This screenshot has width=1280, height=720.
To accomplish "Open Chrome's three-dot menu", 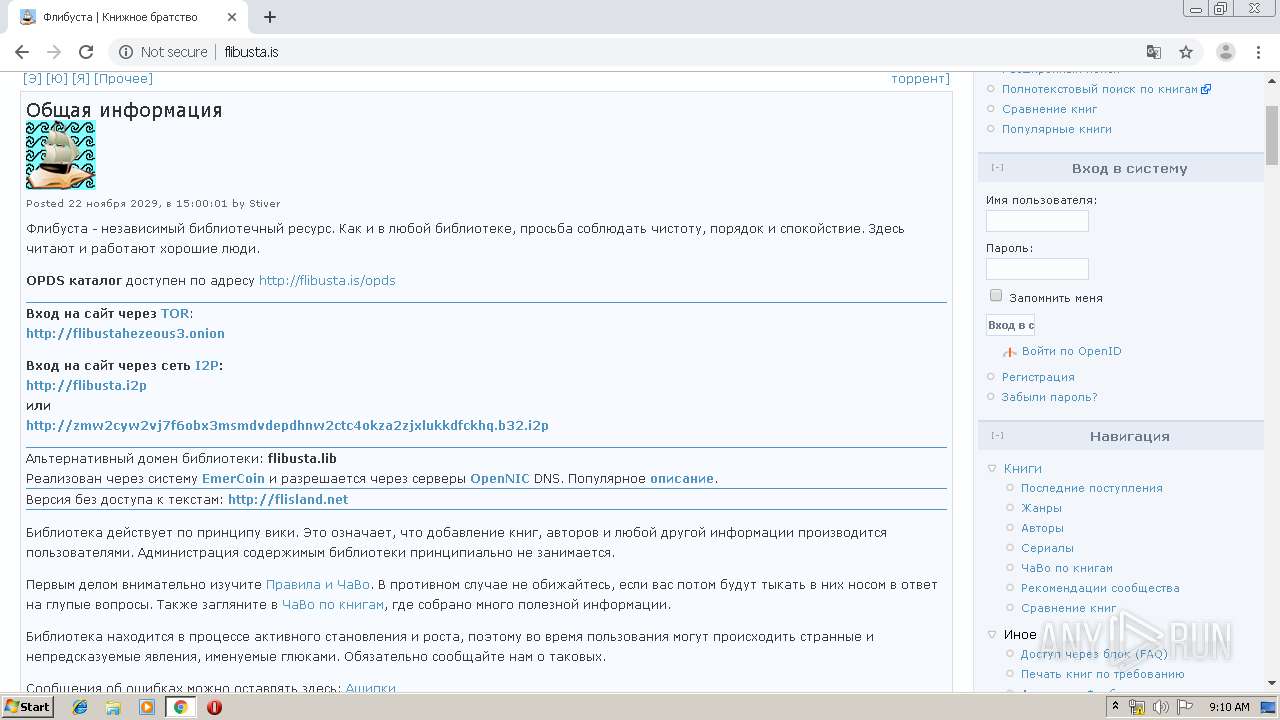I will [x=1258, y=52].
